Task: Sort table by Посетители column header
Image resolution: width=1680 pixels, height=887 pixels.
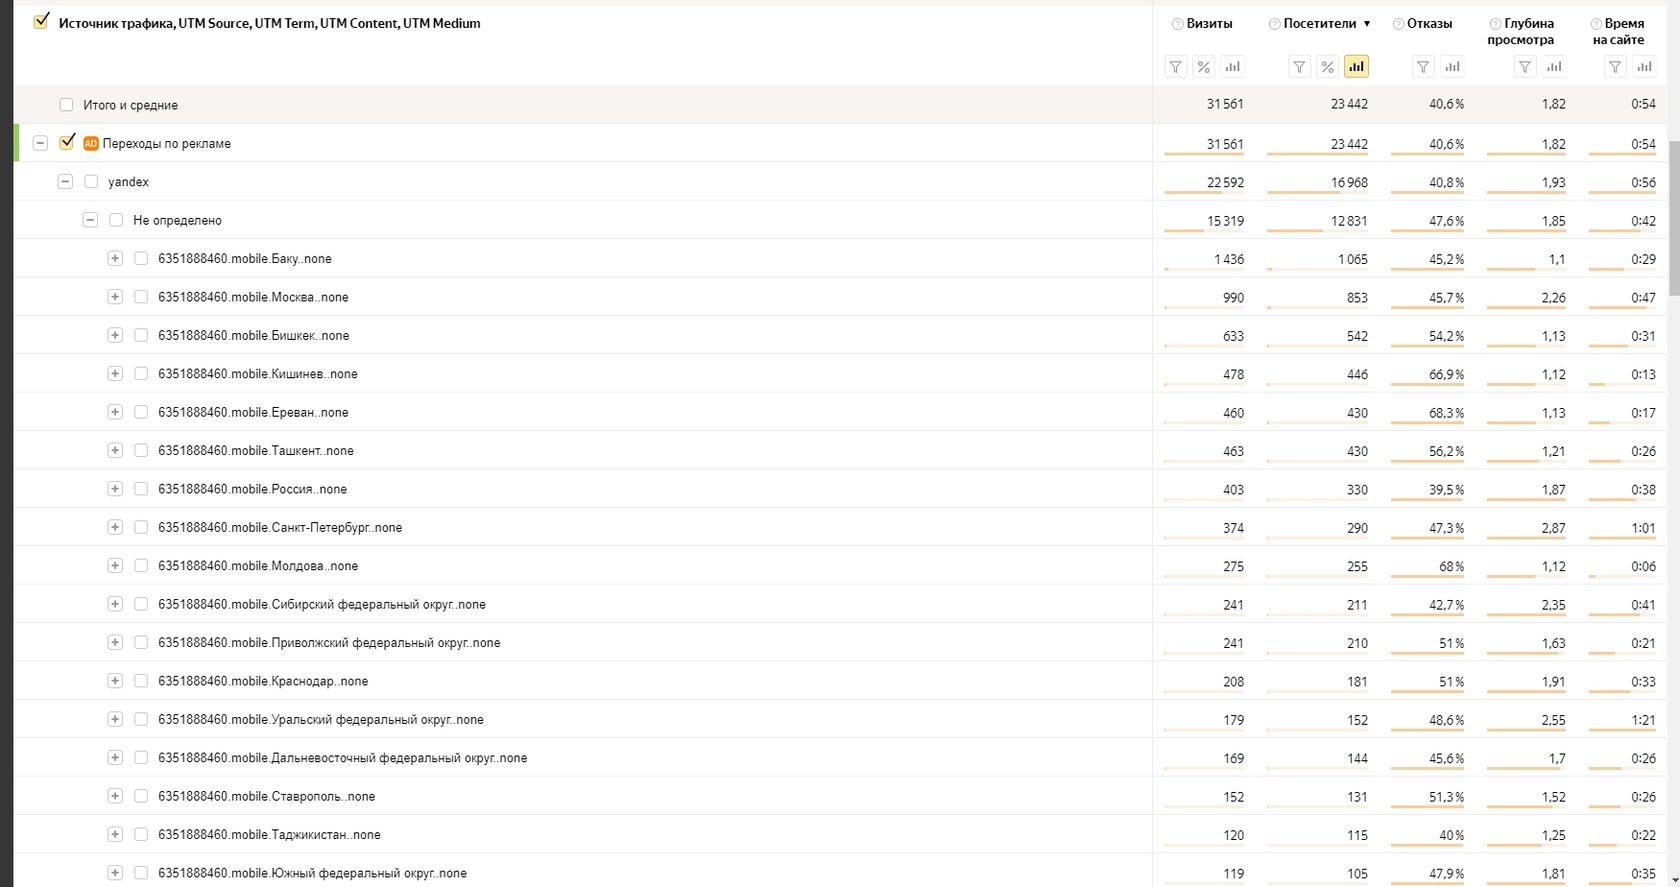Action: 1319,23
